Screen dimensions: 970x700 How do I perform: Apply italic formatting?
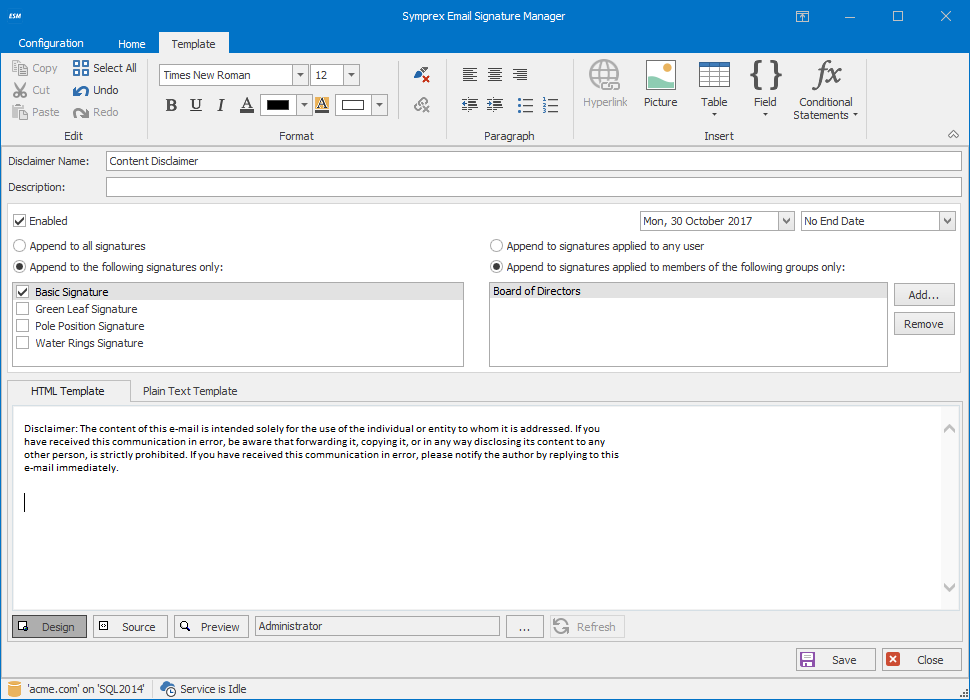[220, 105]
